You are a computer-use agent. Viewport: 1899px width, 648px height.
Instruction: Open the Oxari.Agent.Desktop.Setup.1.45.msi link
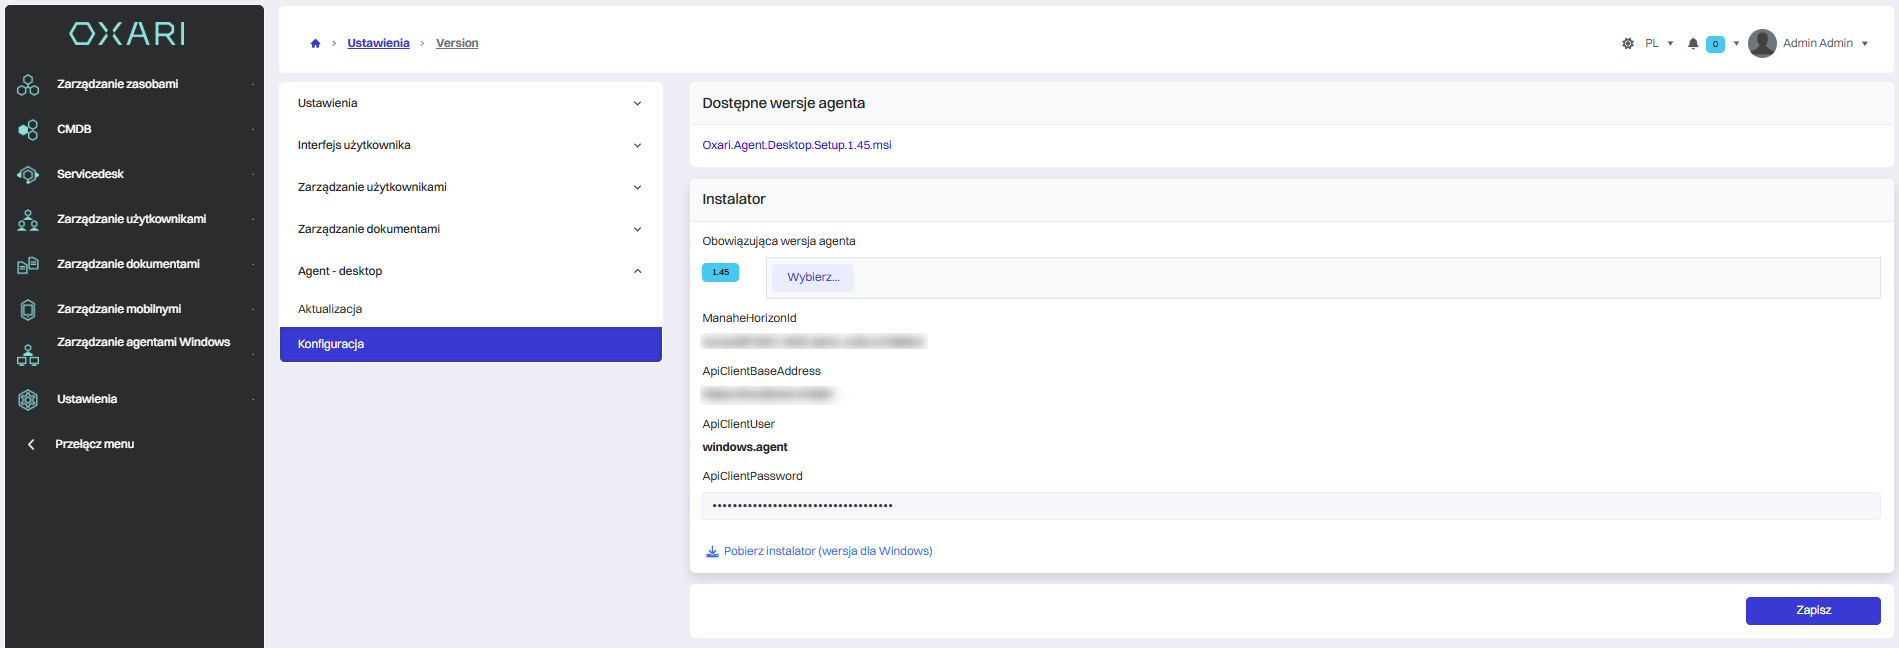796,145
